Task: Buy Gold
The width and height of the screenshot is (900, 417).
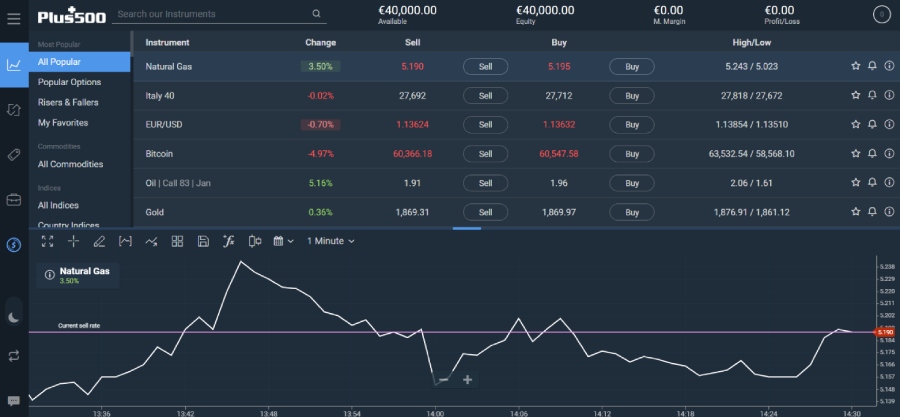Action: pos(632,212)
